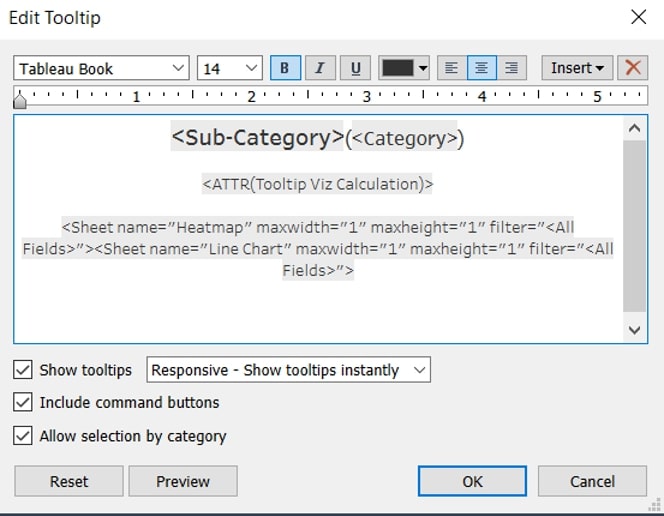The width and height of the screenshot is (664, 516).
Task: Toggle Bold formatting button
Action: (285, 68)
